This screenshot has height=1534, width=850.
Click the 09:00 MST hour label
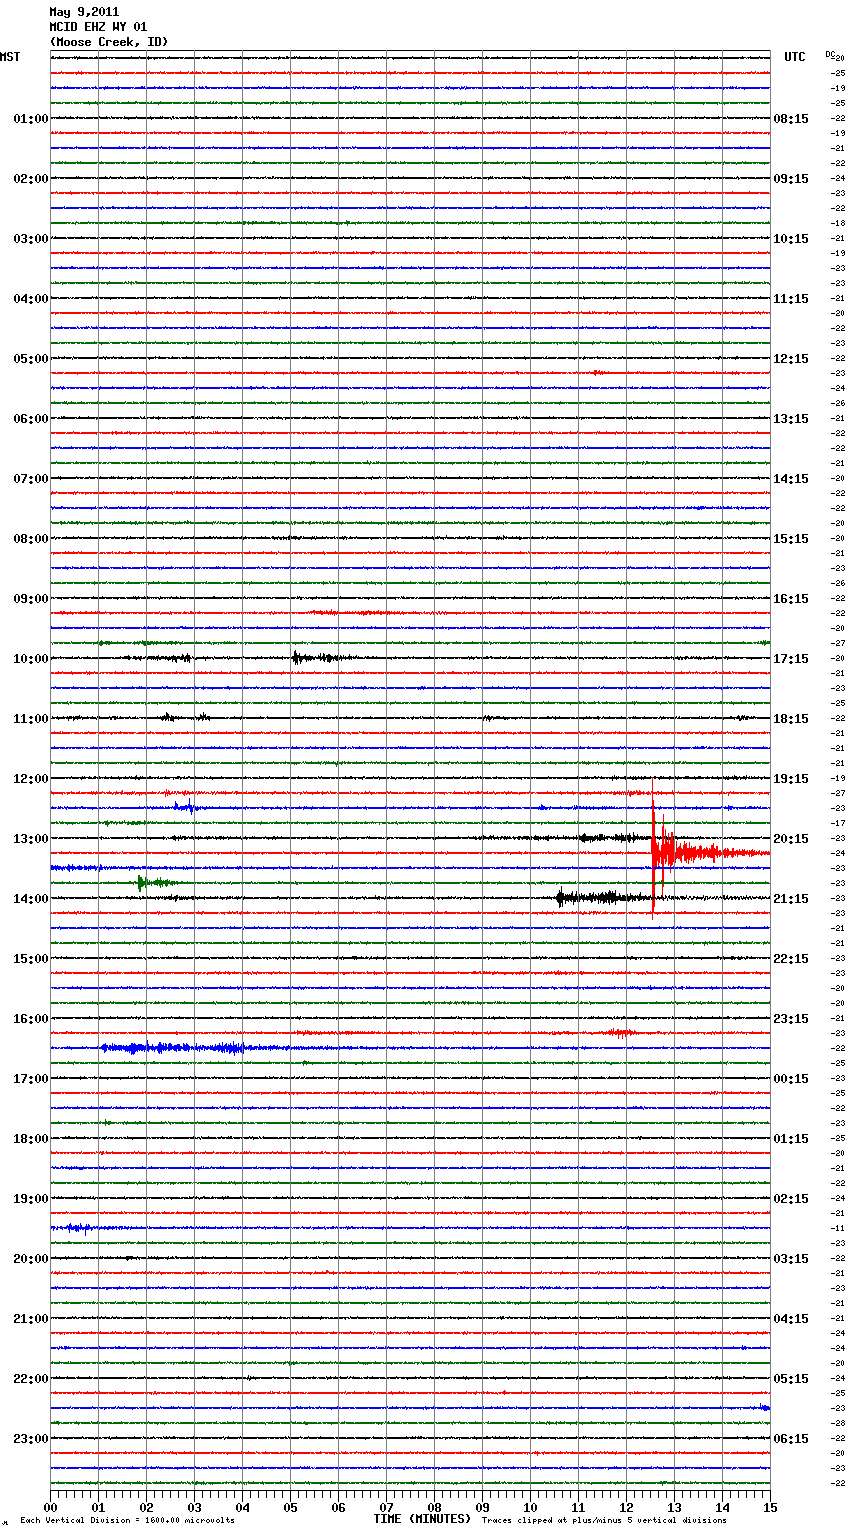(x=31, y=598)
